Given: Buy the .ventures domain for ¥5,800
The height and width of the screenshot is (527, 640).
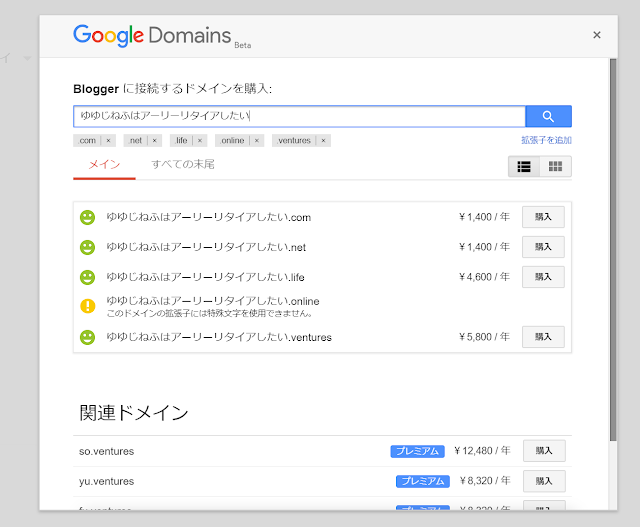Looking at the screenshot, I should point(543,337).
